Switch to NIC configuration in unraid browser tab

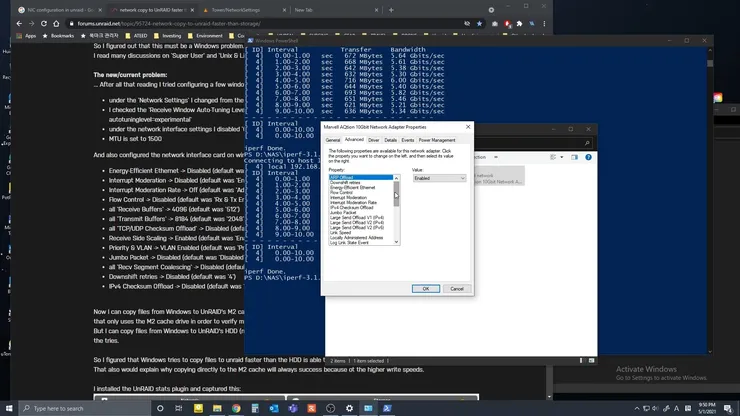point(60,10)
